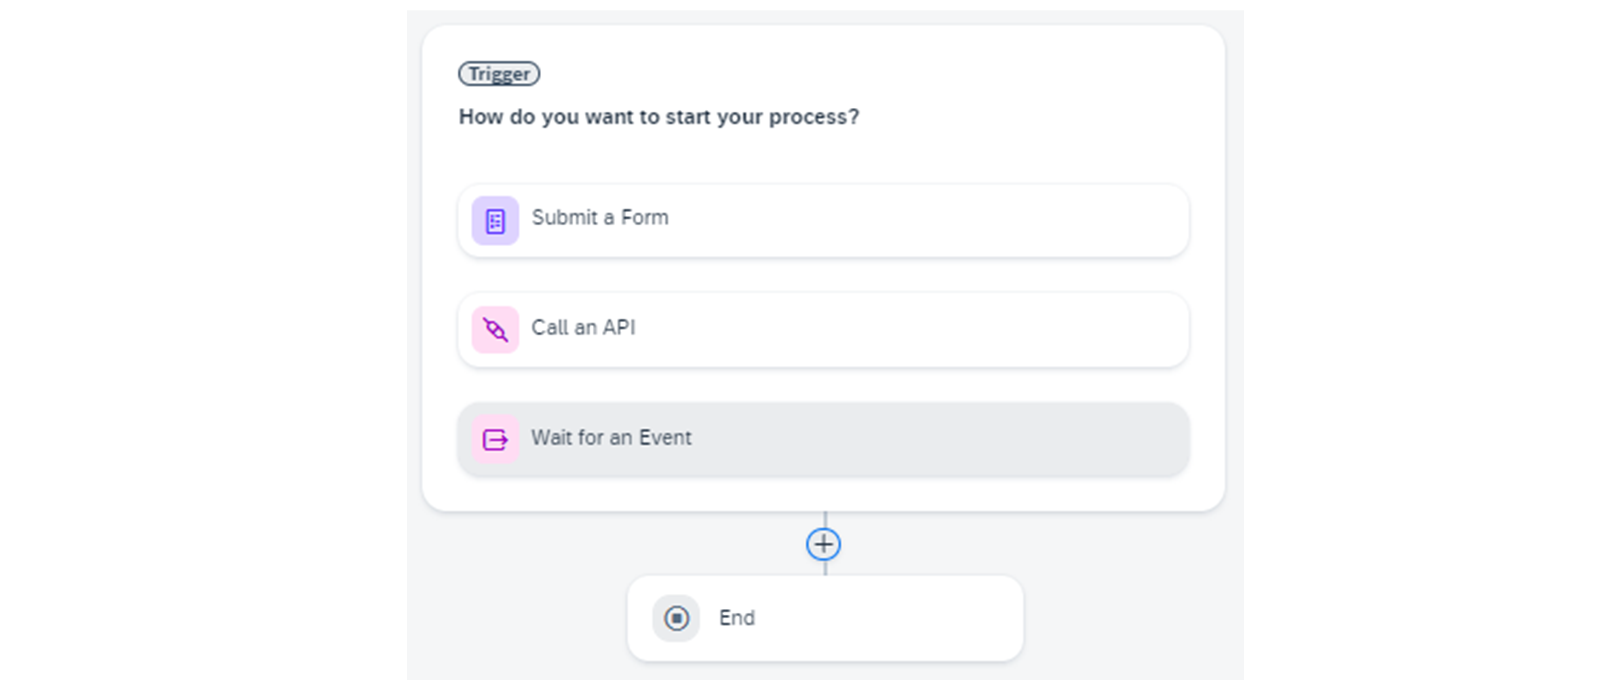Click the blank area of Submit a Form row
Image resolution: width=1600 pixels, height=690 pixels.
[x=930, y=221]
